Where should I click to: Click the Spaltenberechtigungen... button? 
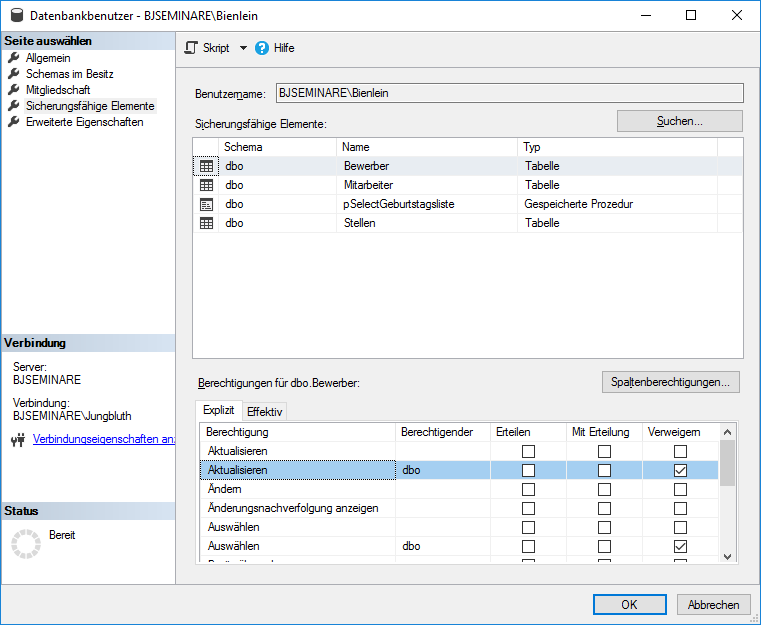tap(670, 382)
